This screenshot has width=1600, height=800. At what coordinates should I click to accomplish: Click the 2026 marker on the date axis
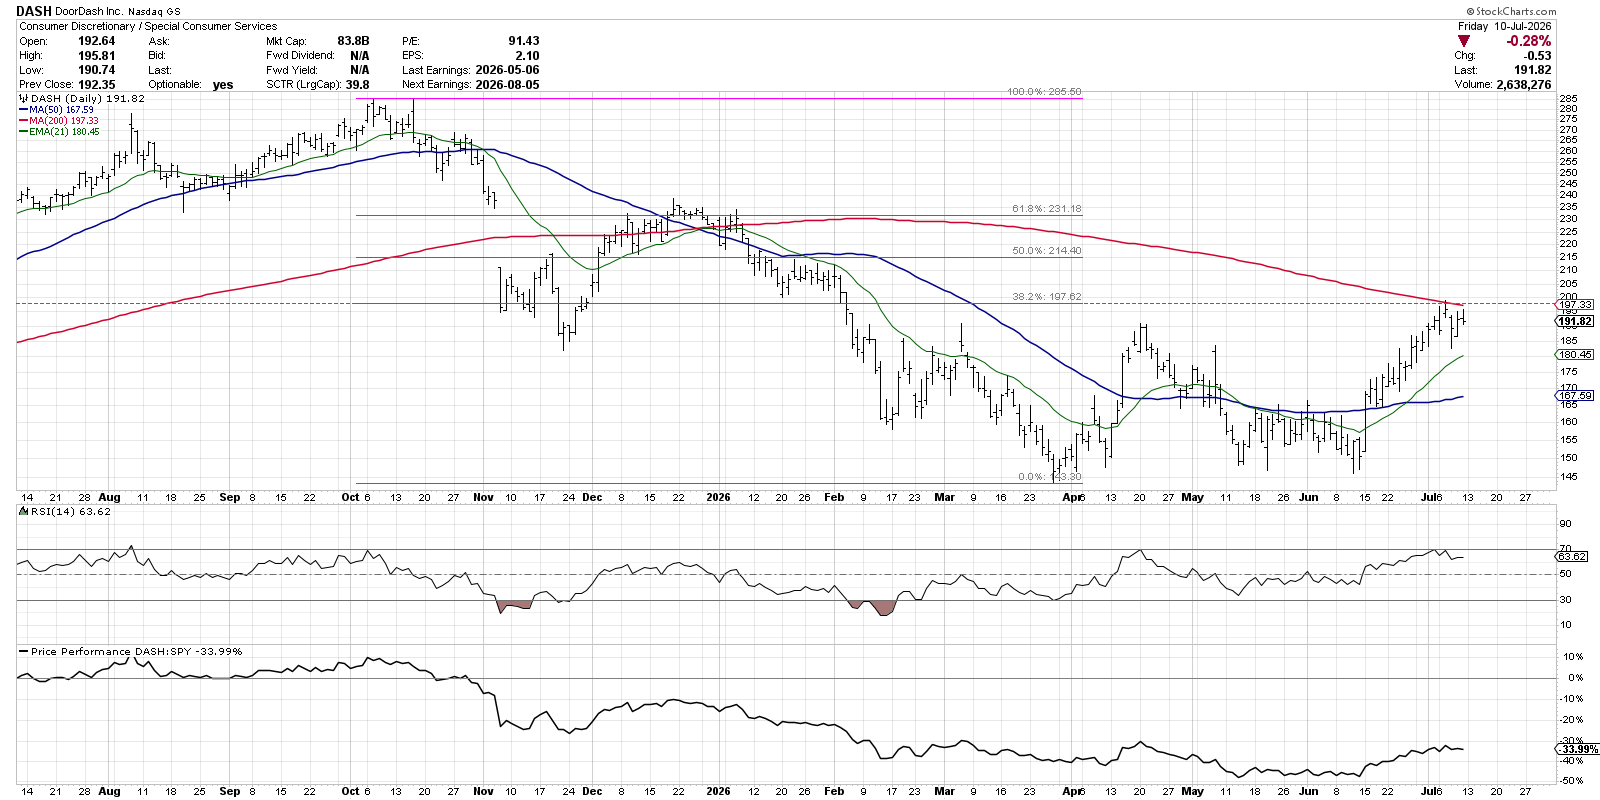pos(718,497)
